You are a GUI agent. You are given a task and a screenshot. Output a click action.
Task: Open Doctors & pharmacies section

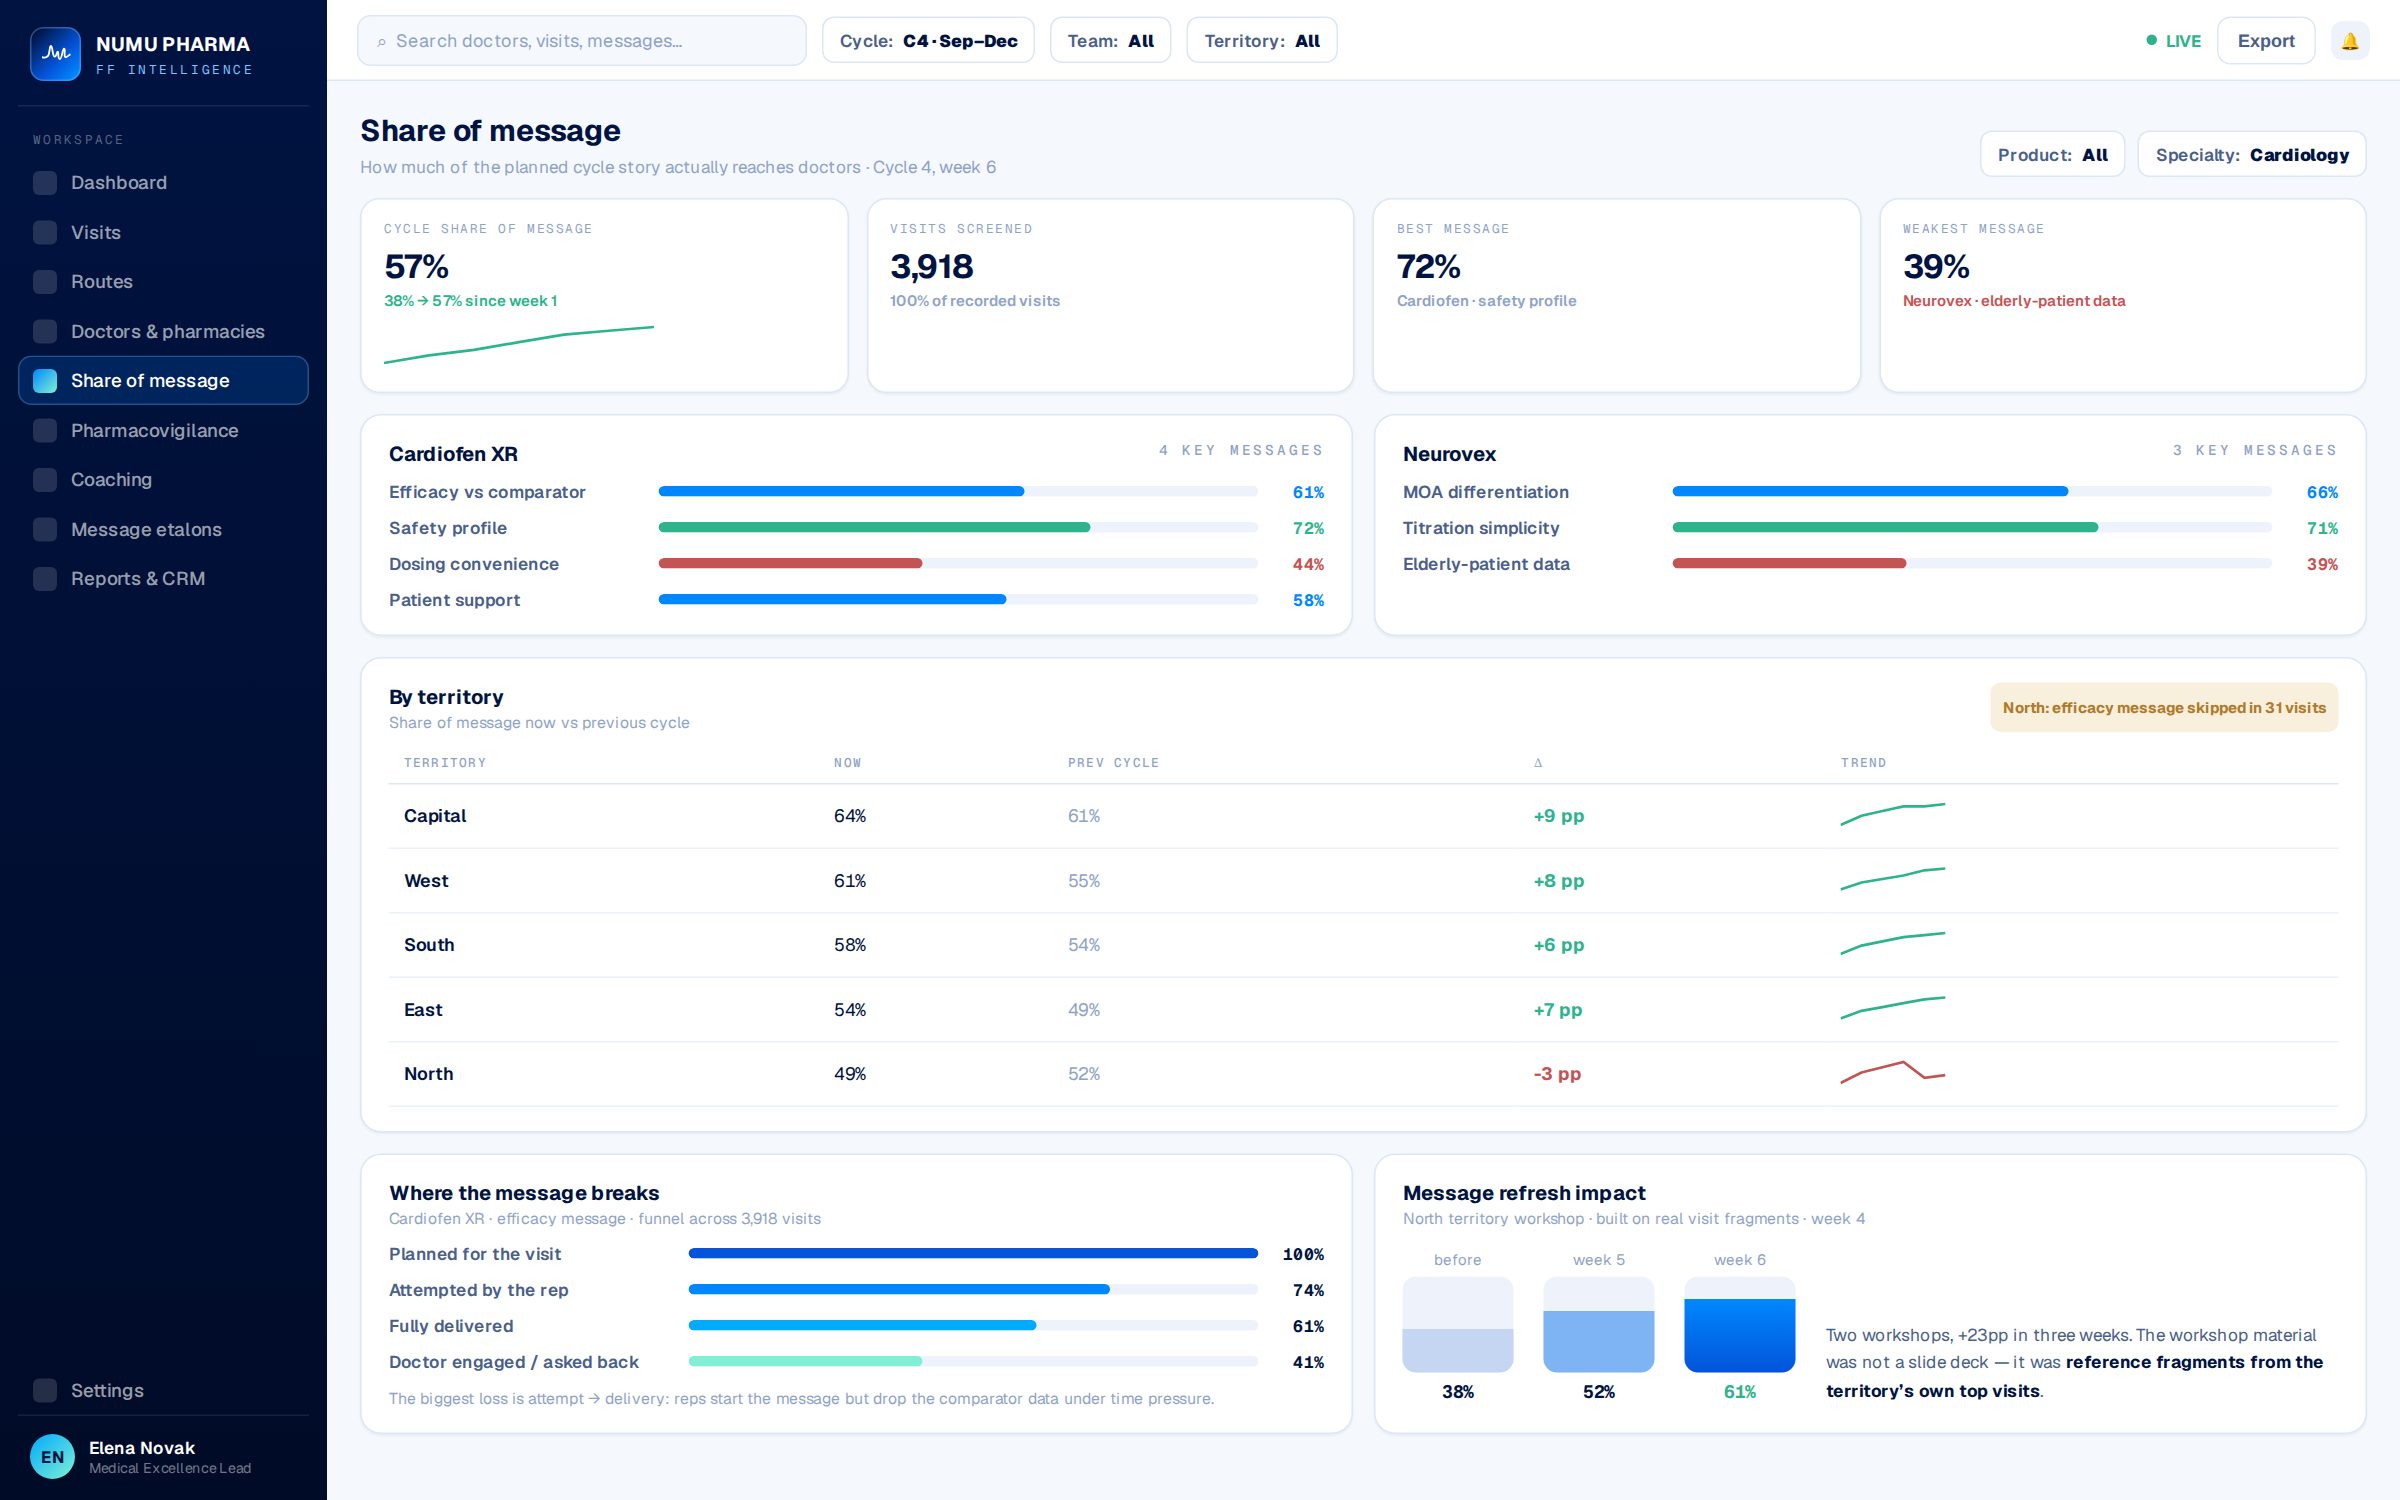[x=163, y=331]
